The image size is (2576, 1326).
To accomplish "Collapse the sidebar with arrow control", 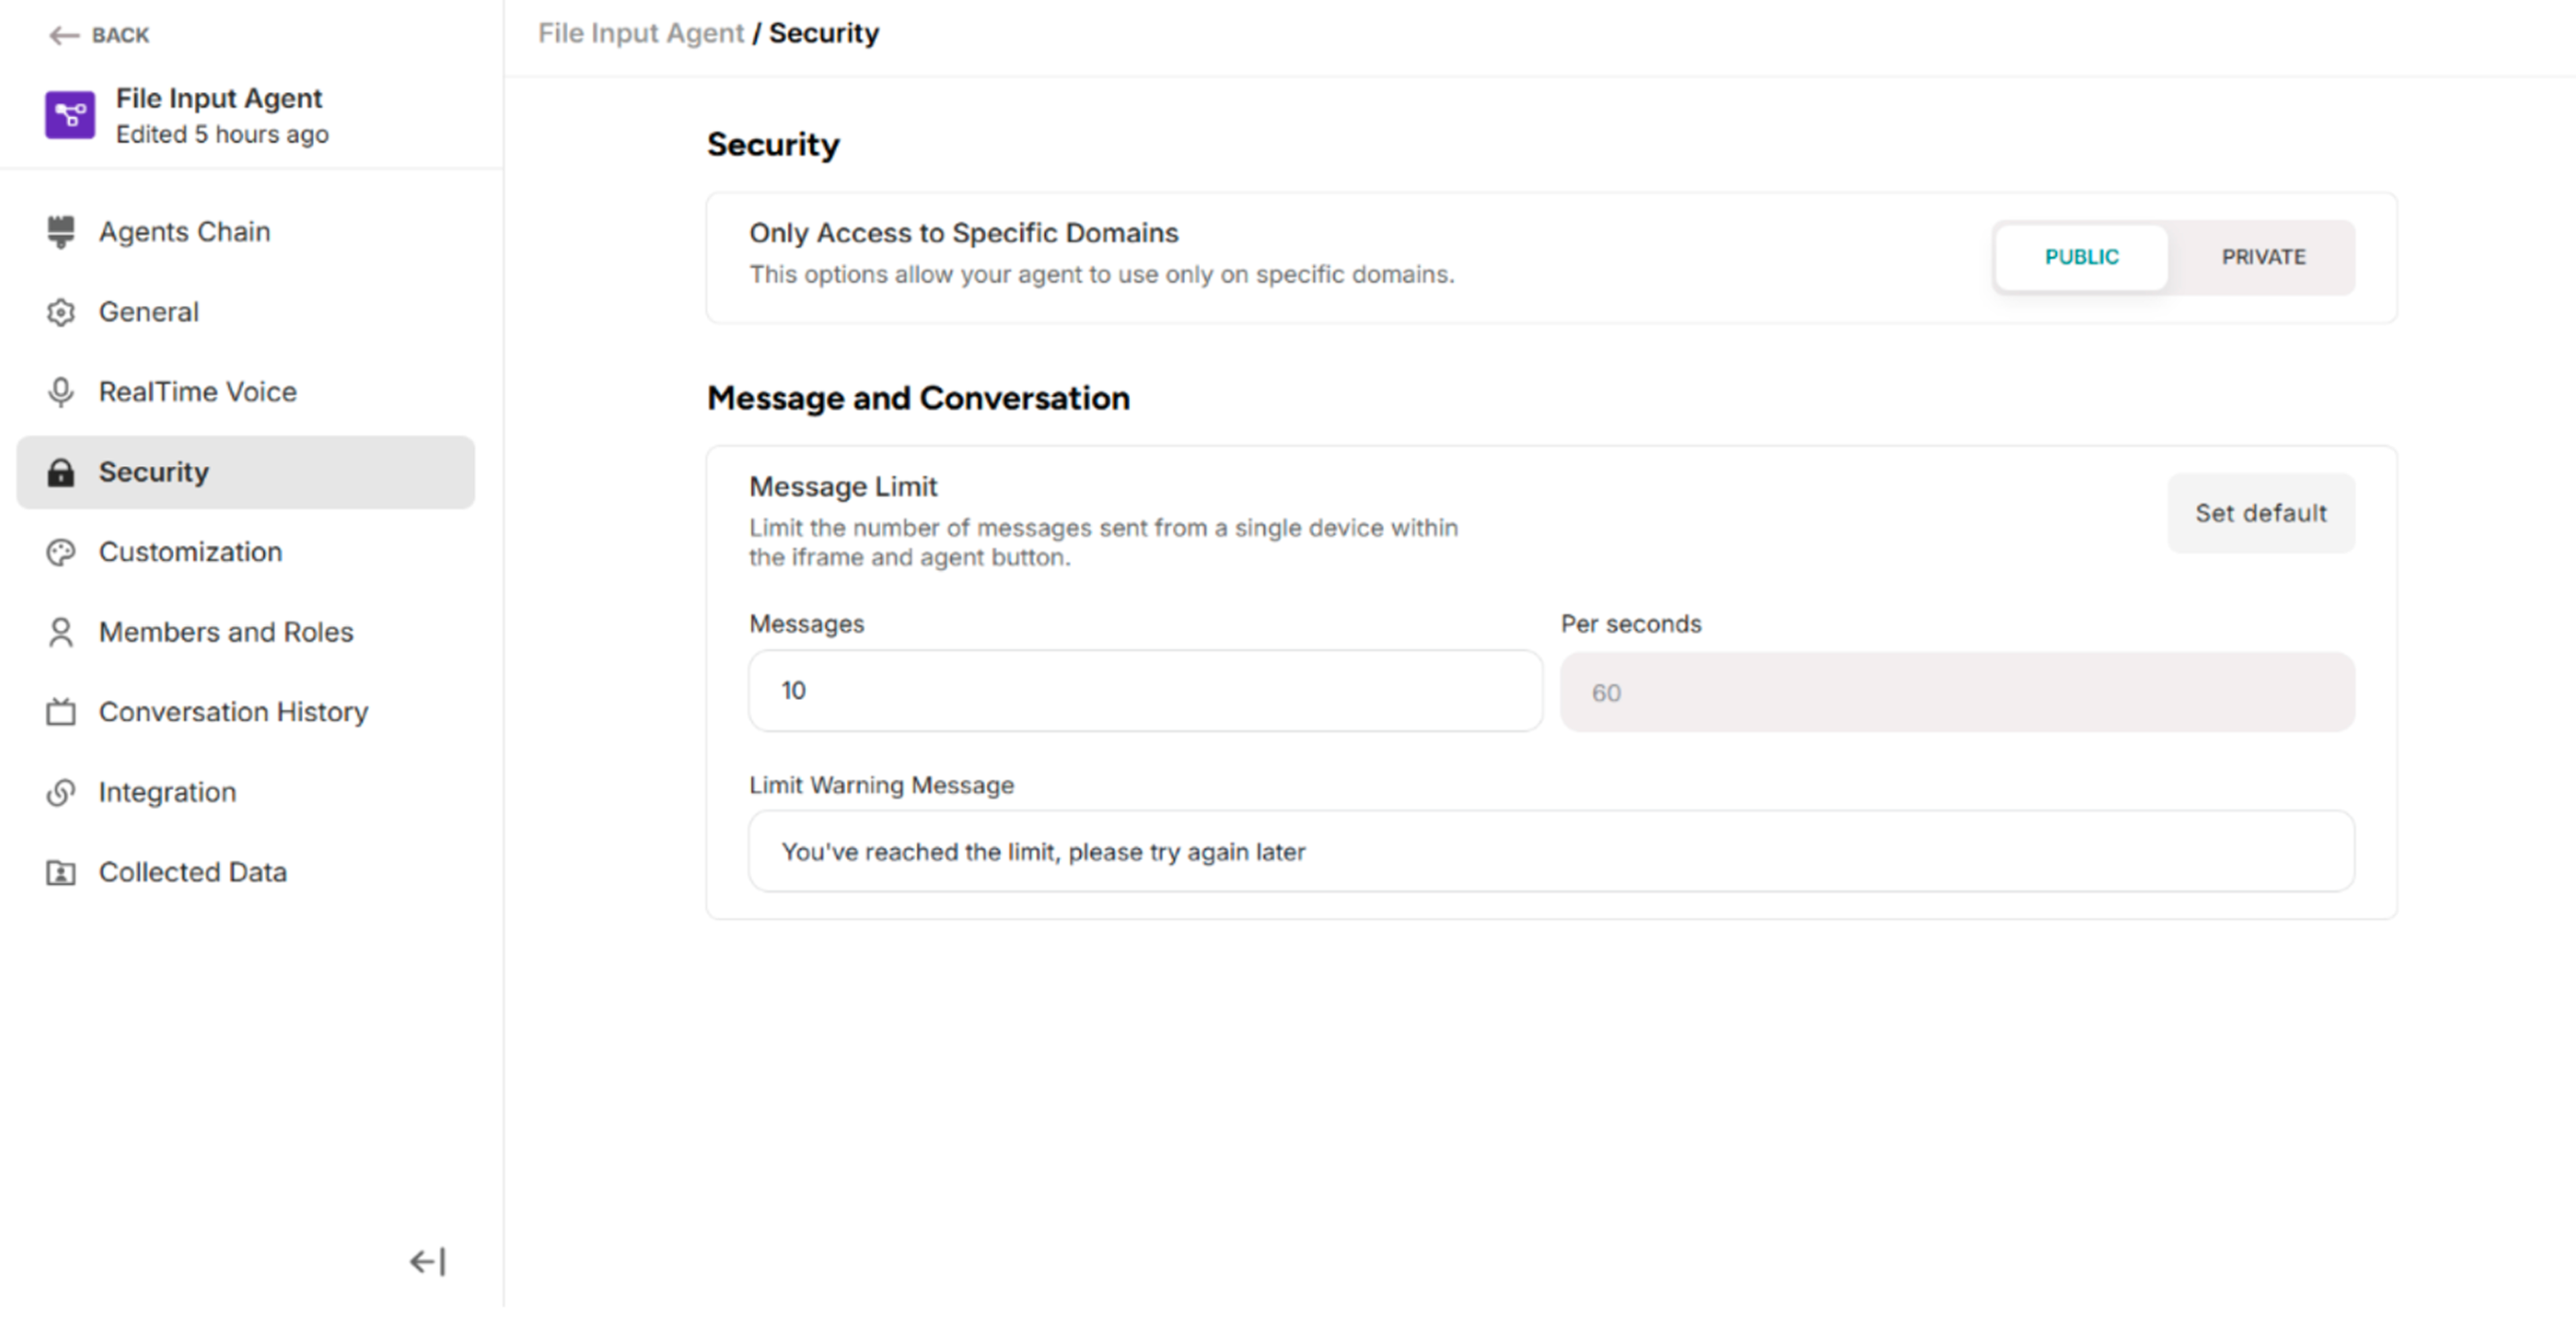I will click(x=426, y=1261).
